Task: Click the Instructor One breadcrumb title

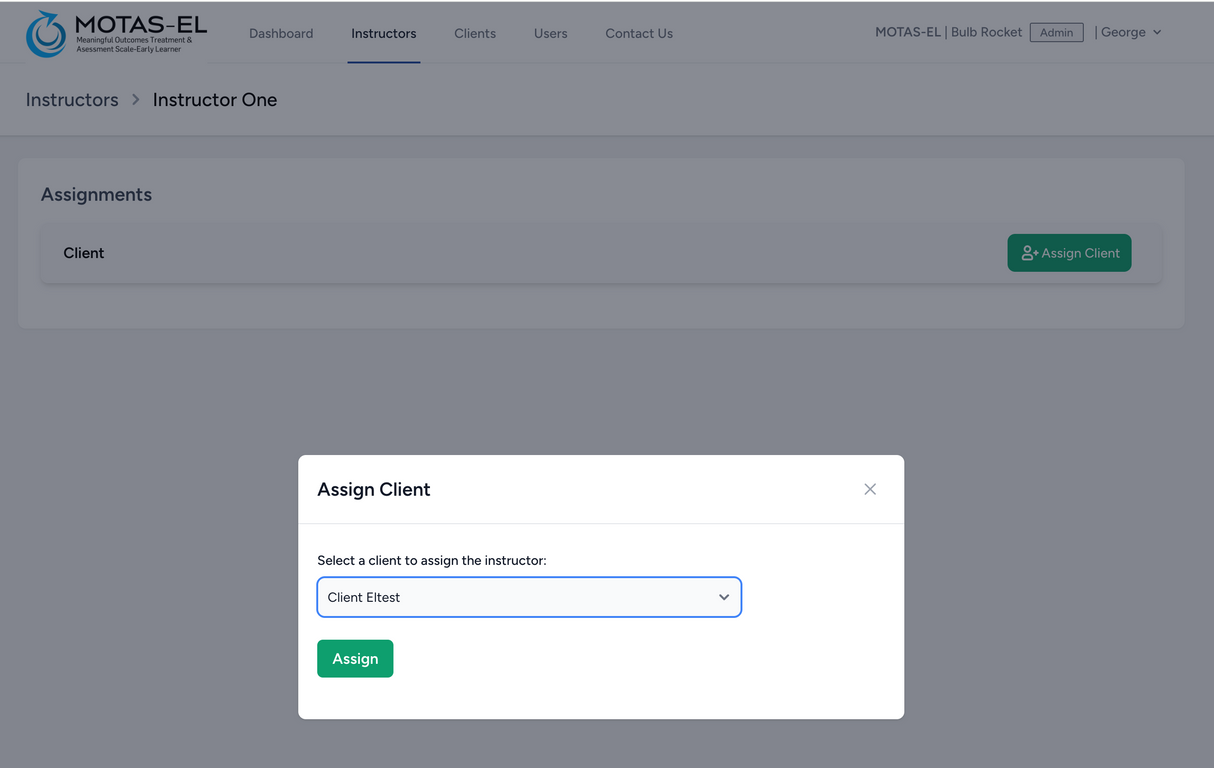Action: pos(215,100)
